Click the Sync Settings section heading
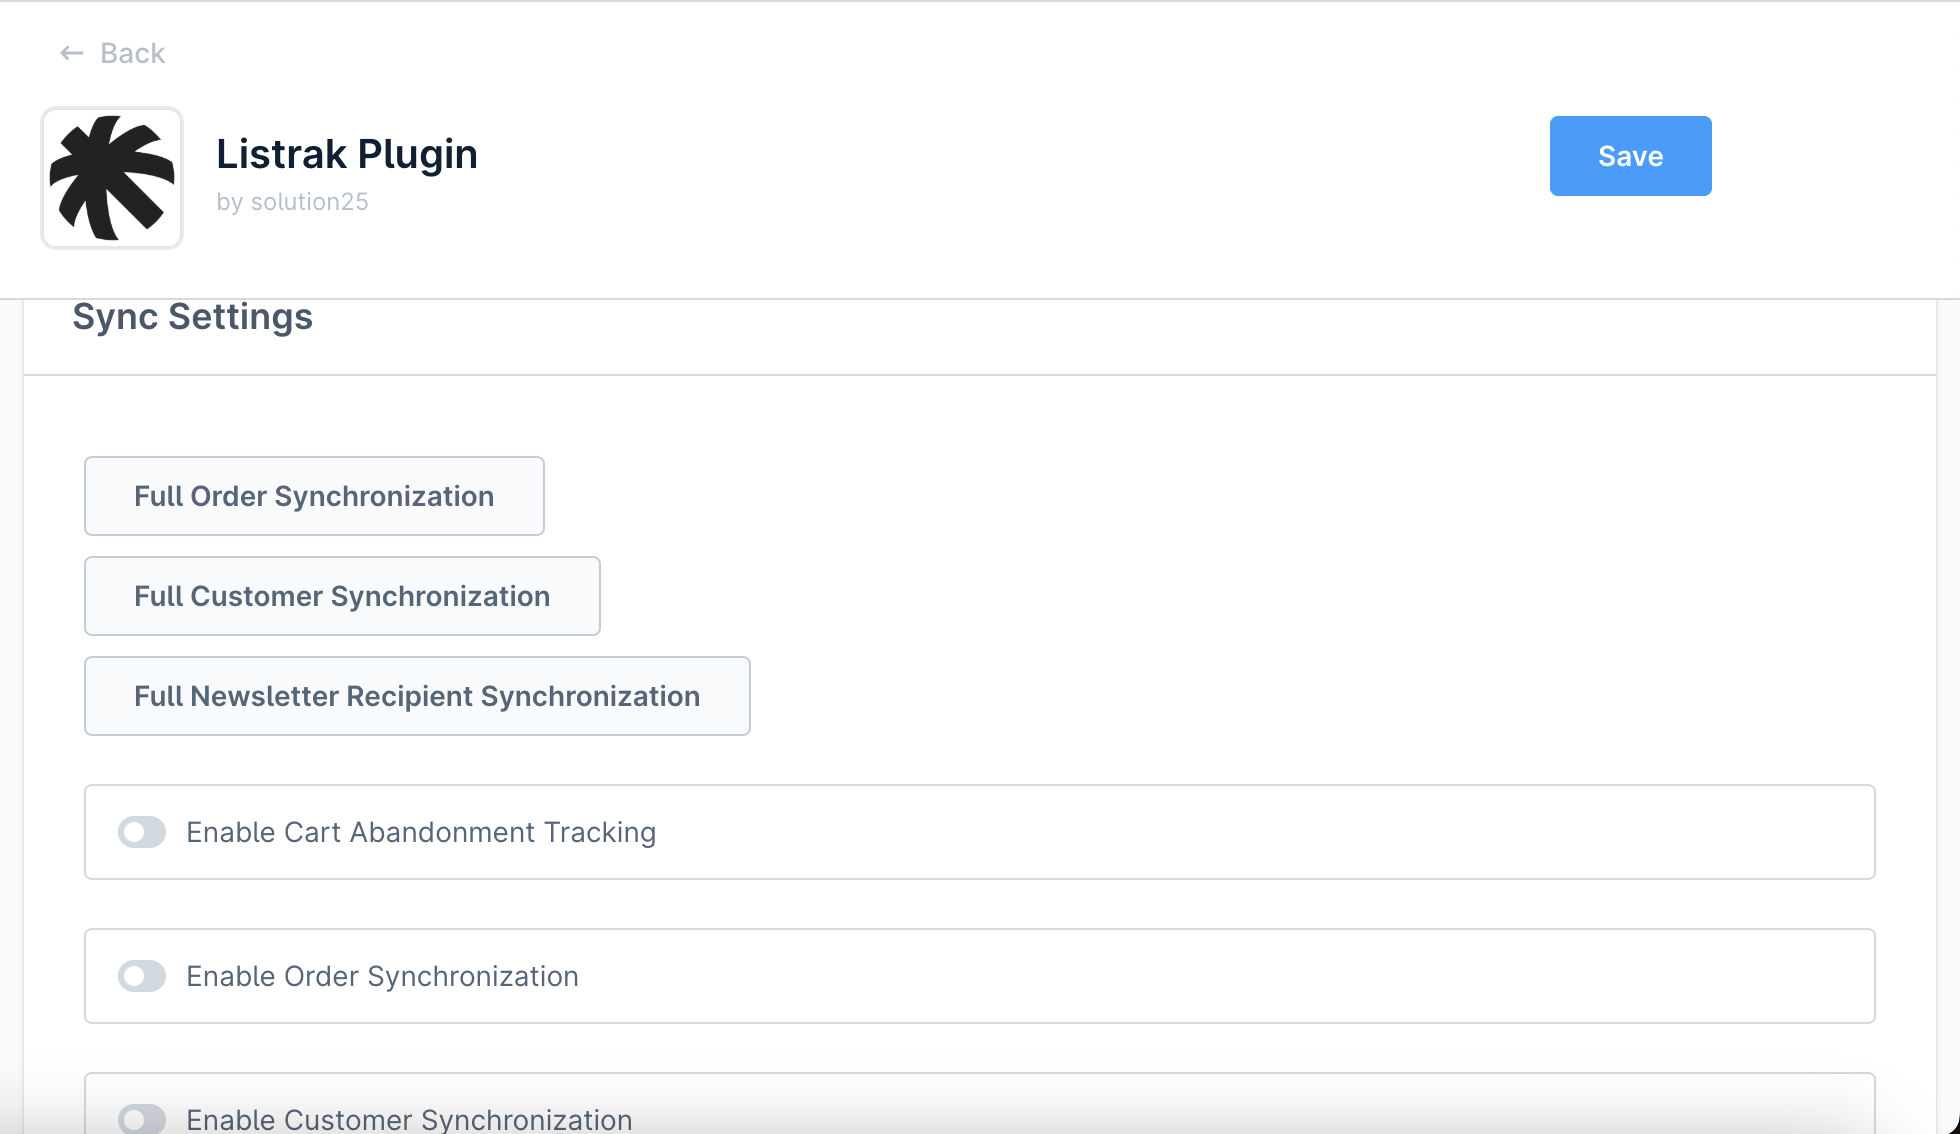This screenshot has height=1134, width=1960. coord(193,317)
